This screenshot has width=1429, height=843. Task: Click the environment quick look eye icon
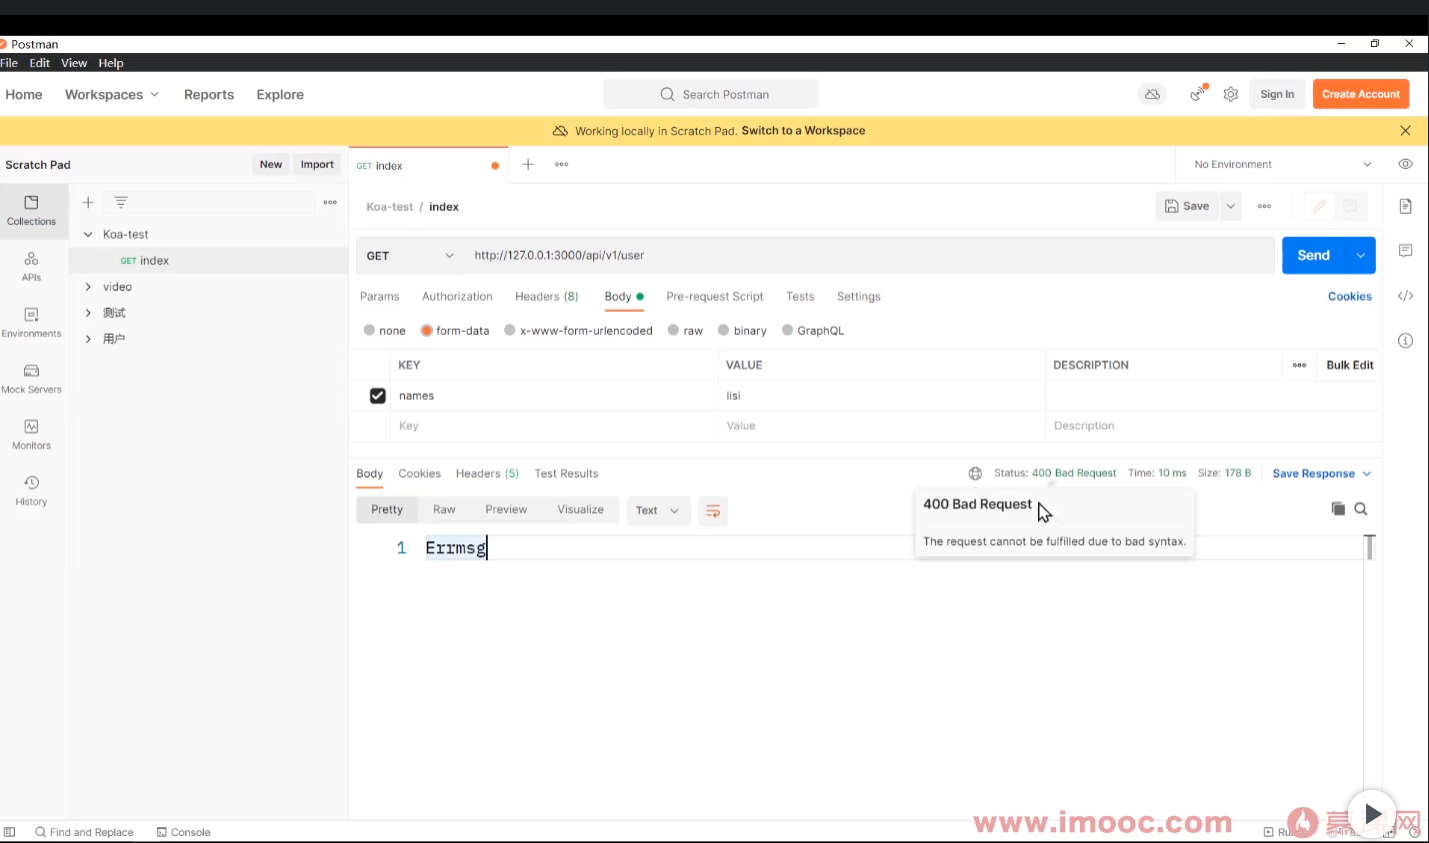pyautogui.click(x=1405, y=164)
